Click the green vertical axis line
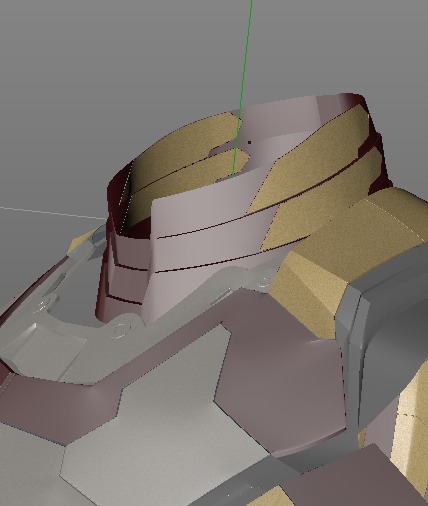 243,87
